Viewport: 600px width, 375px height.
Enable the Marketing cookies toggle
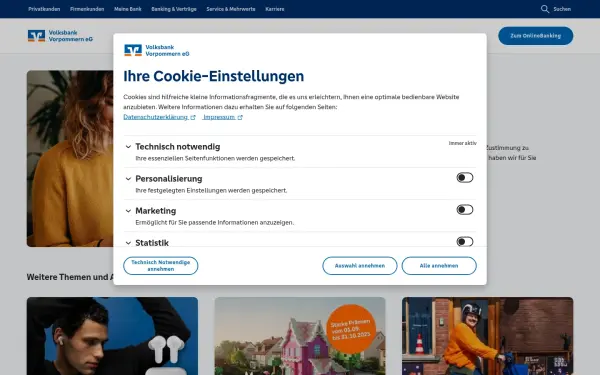465,210
